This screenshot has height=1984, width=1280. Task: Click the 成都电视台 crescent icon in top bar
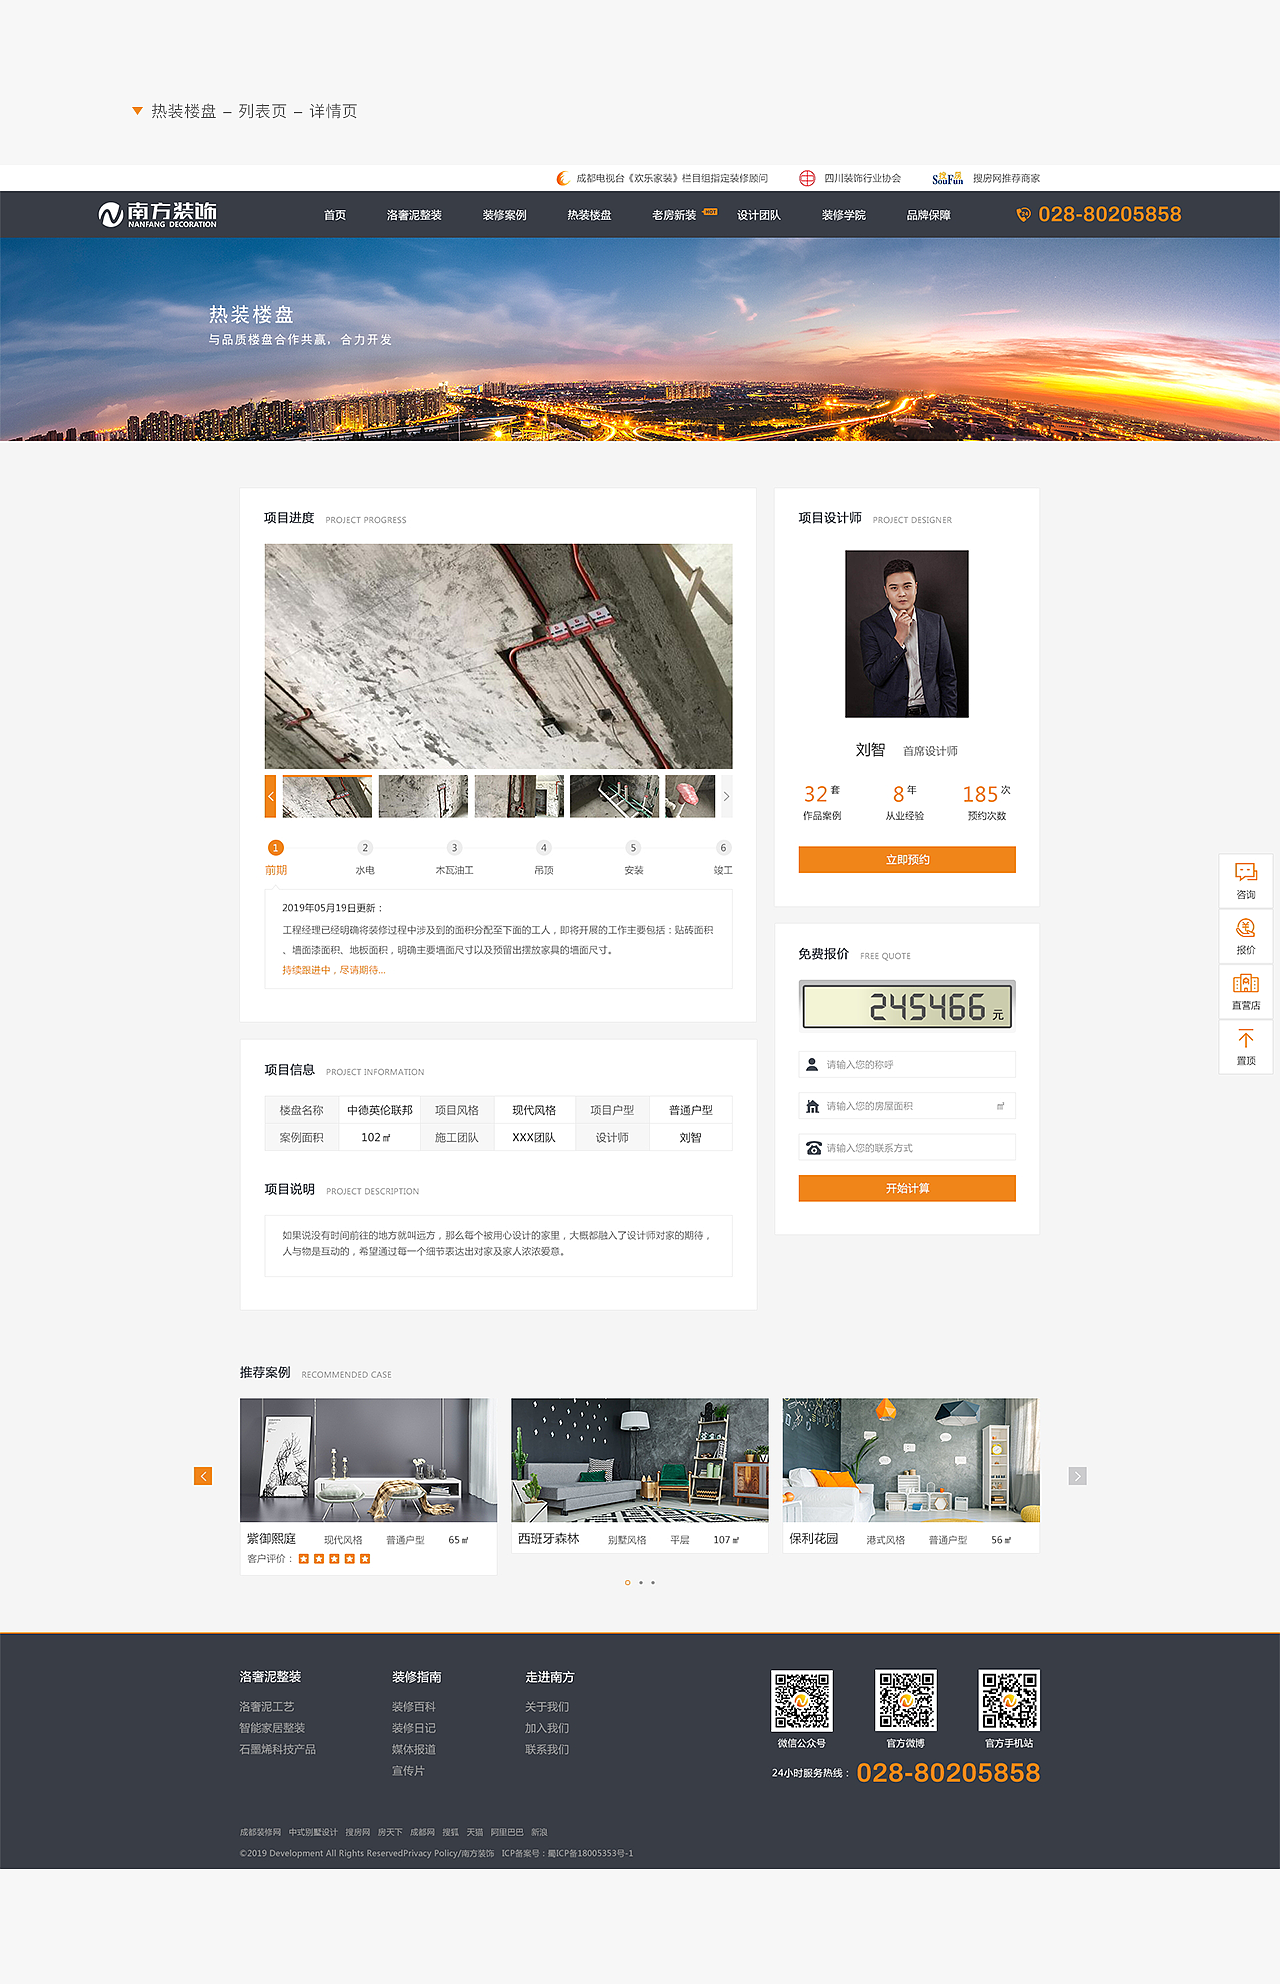[563, 178]
